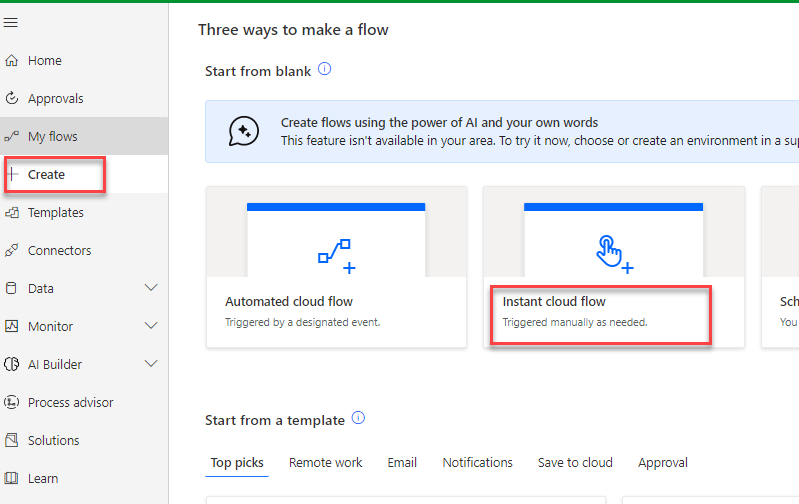Click 'Triggered manually as needed.' text
The image size is (799, 504).
point(575,323)
